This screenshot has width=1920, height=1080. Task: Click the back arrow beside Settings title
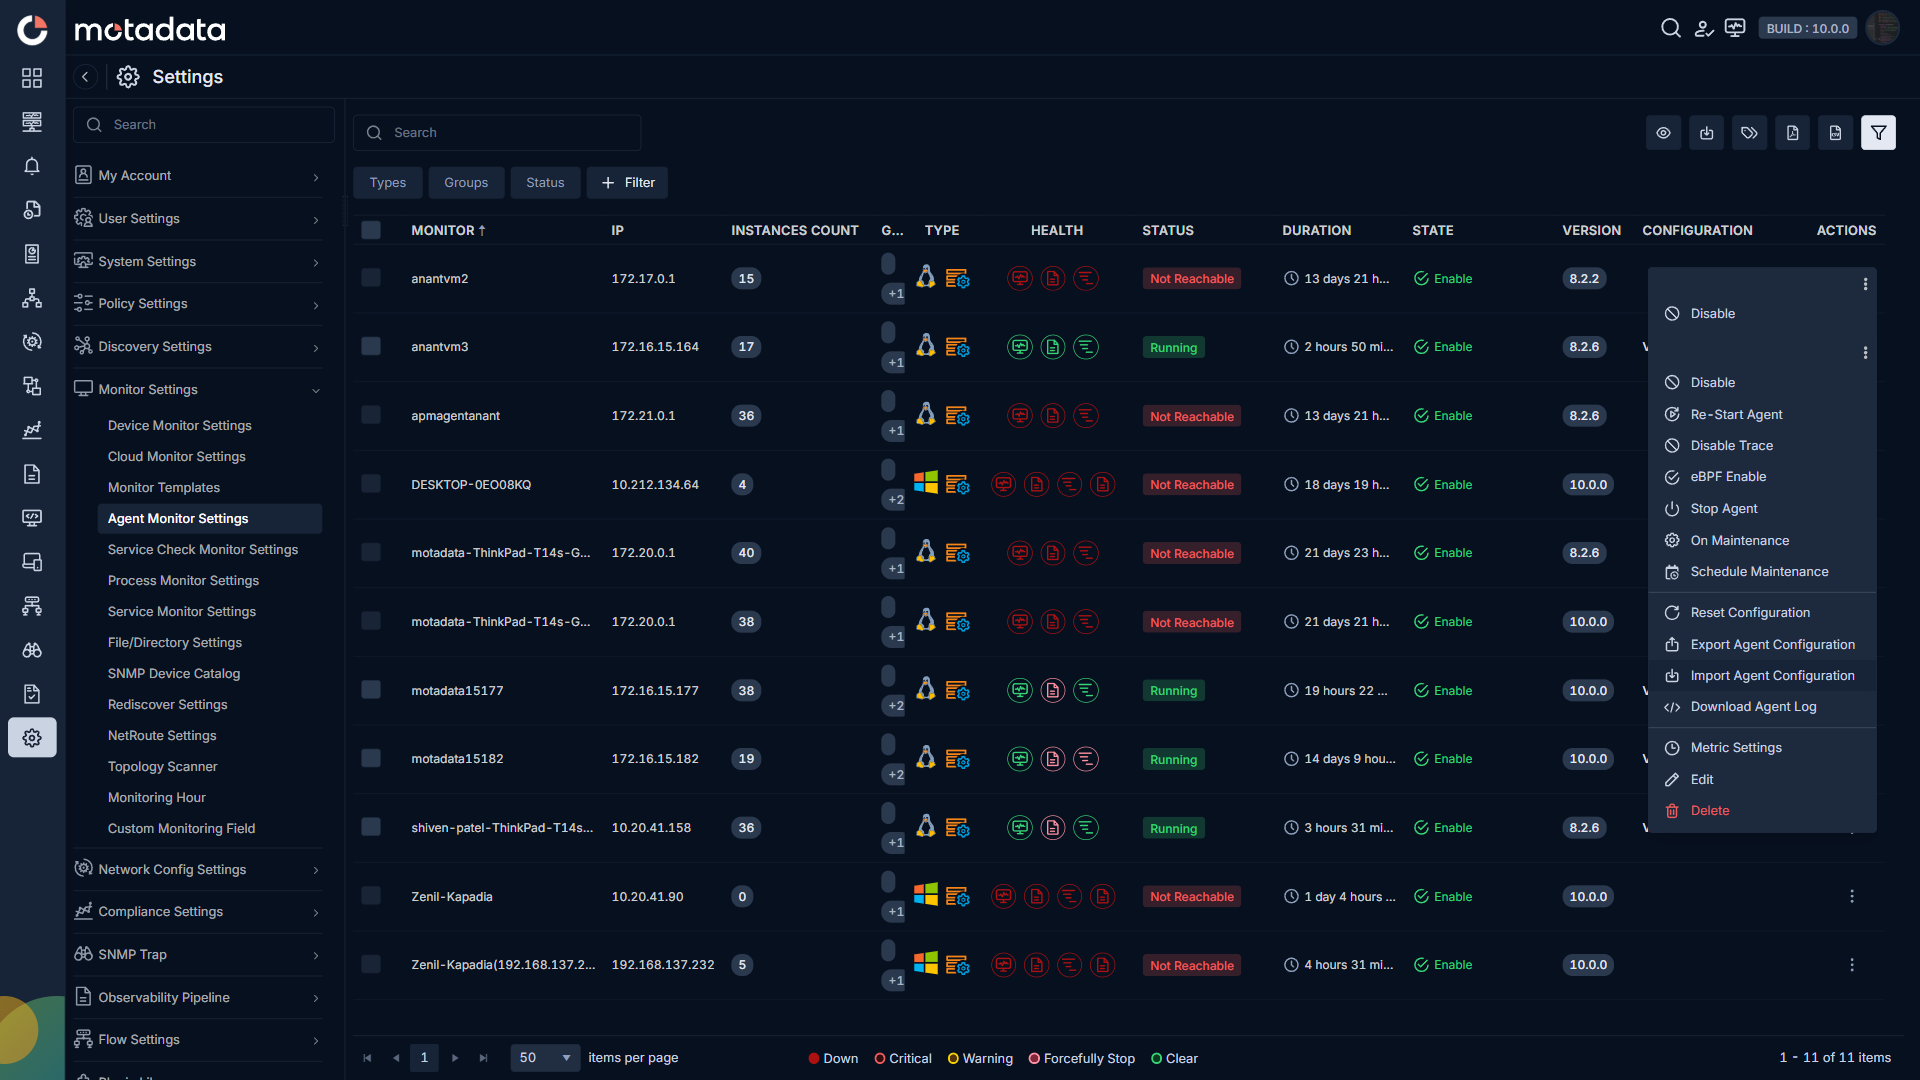pos(85,77)
